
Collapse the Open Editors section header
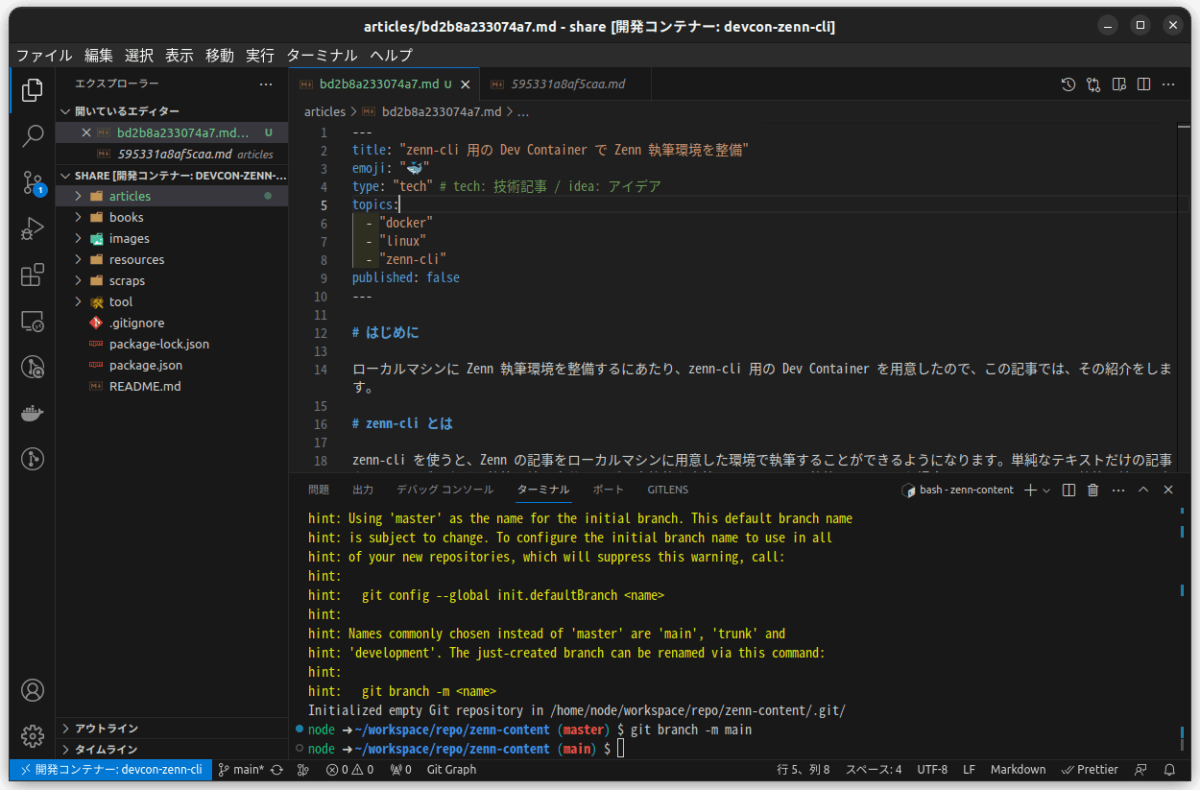click(172, 111)
